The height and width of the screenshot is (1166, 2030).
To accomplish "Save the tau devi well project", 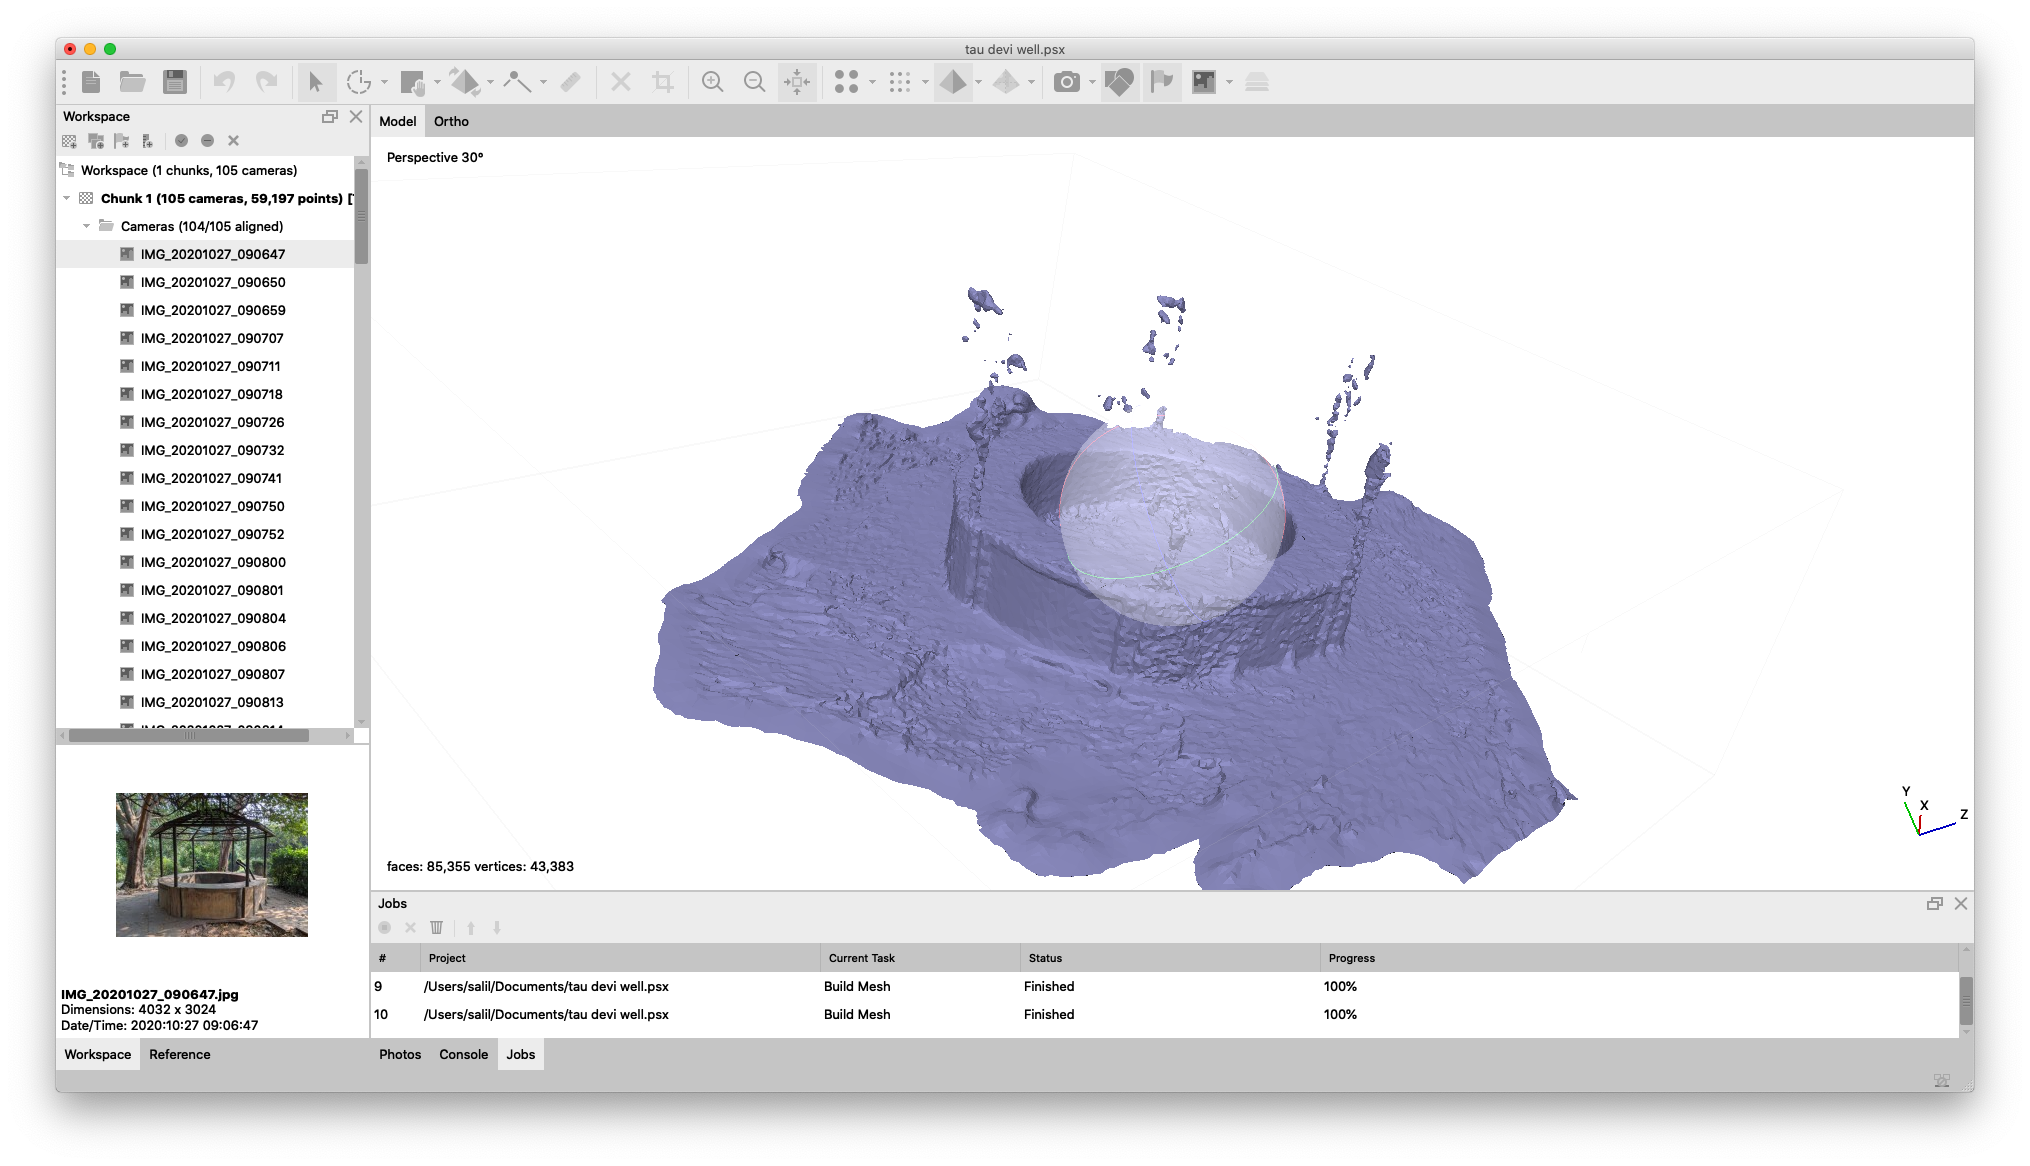I will tap(175, 82).
